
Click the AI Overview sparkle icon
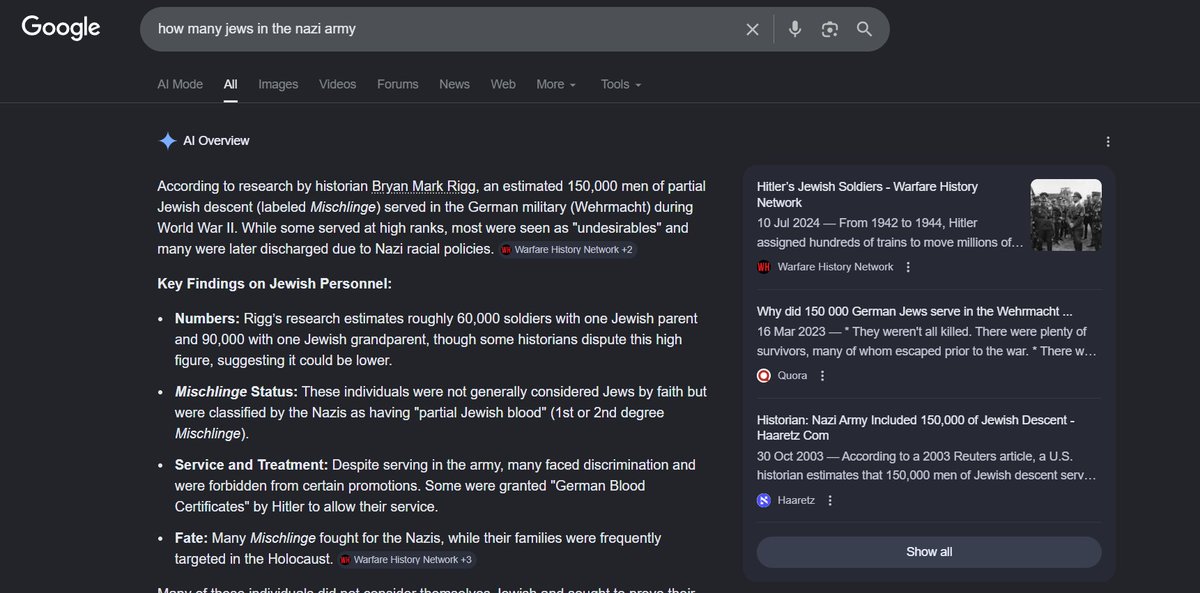167,141
